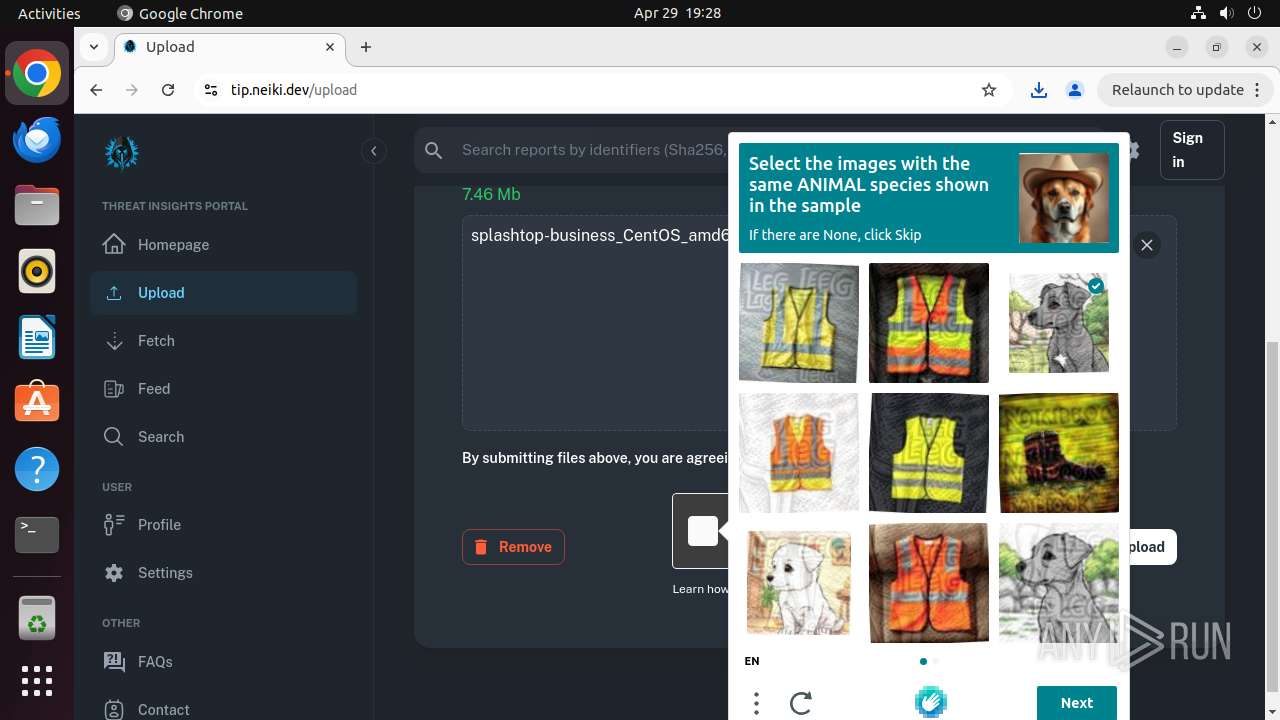
Task: Open a new Chrome tab
Action: pos(366,47)
